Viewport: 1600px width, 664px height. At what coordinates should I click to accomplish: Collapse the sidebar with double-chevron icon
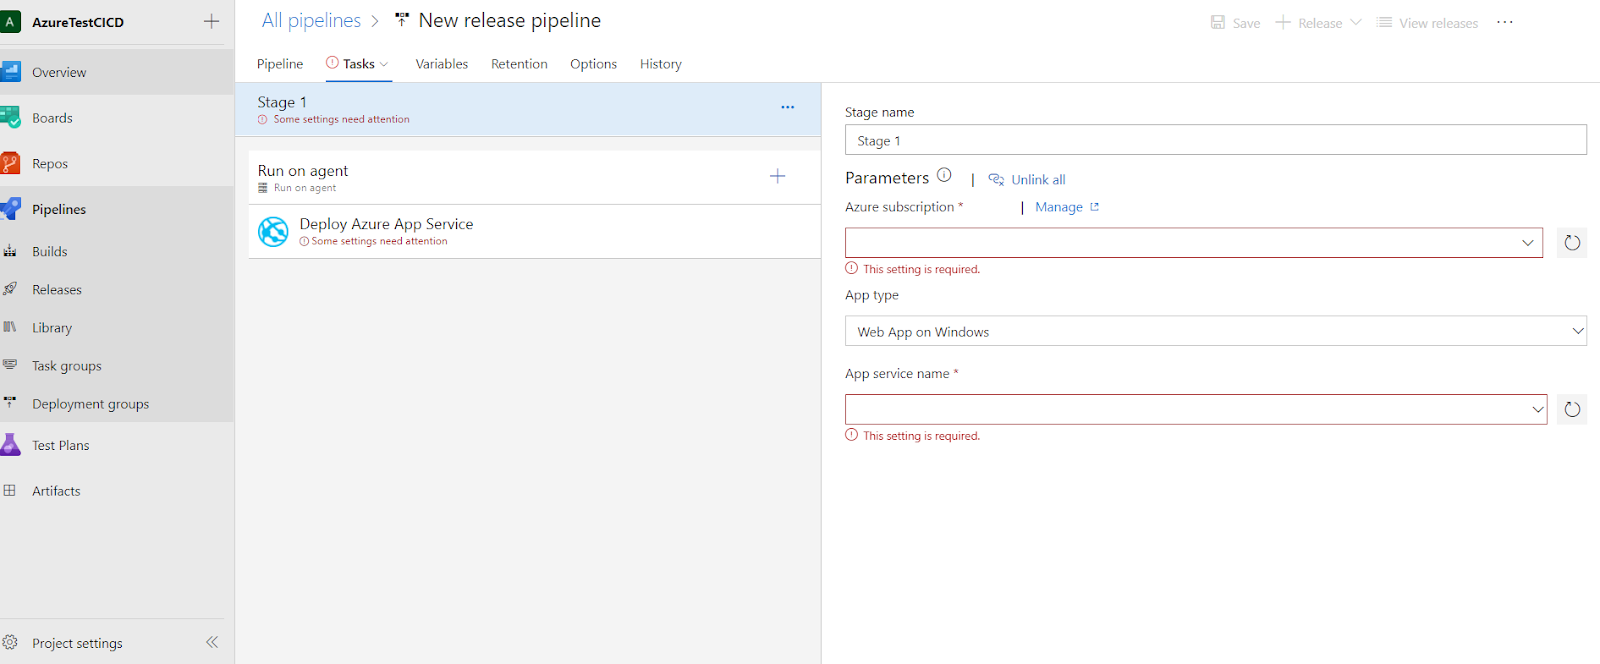pos(212,642)
